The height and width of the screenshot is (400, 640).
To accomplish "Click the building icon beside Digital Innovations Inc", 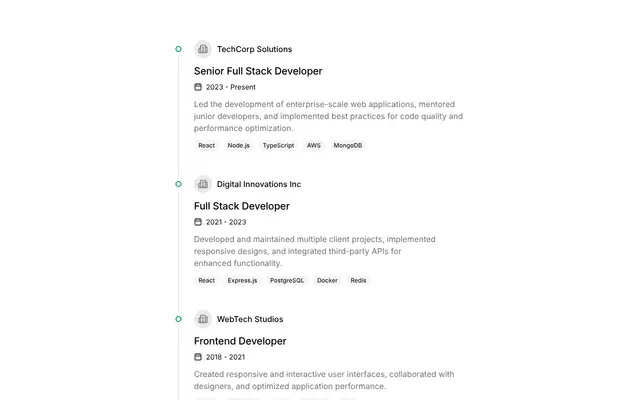I will (202, 184).
